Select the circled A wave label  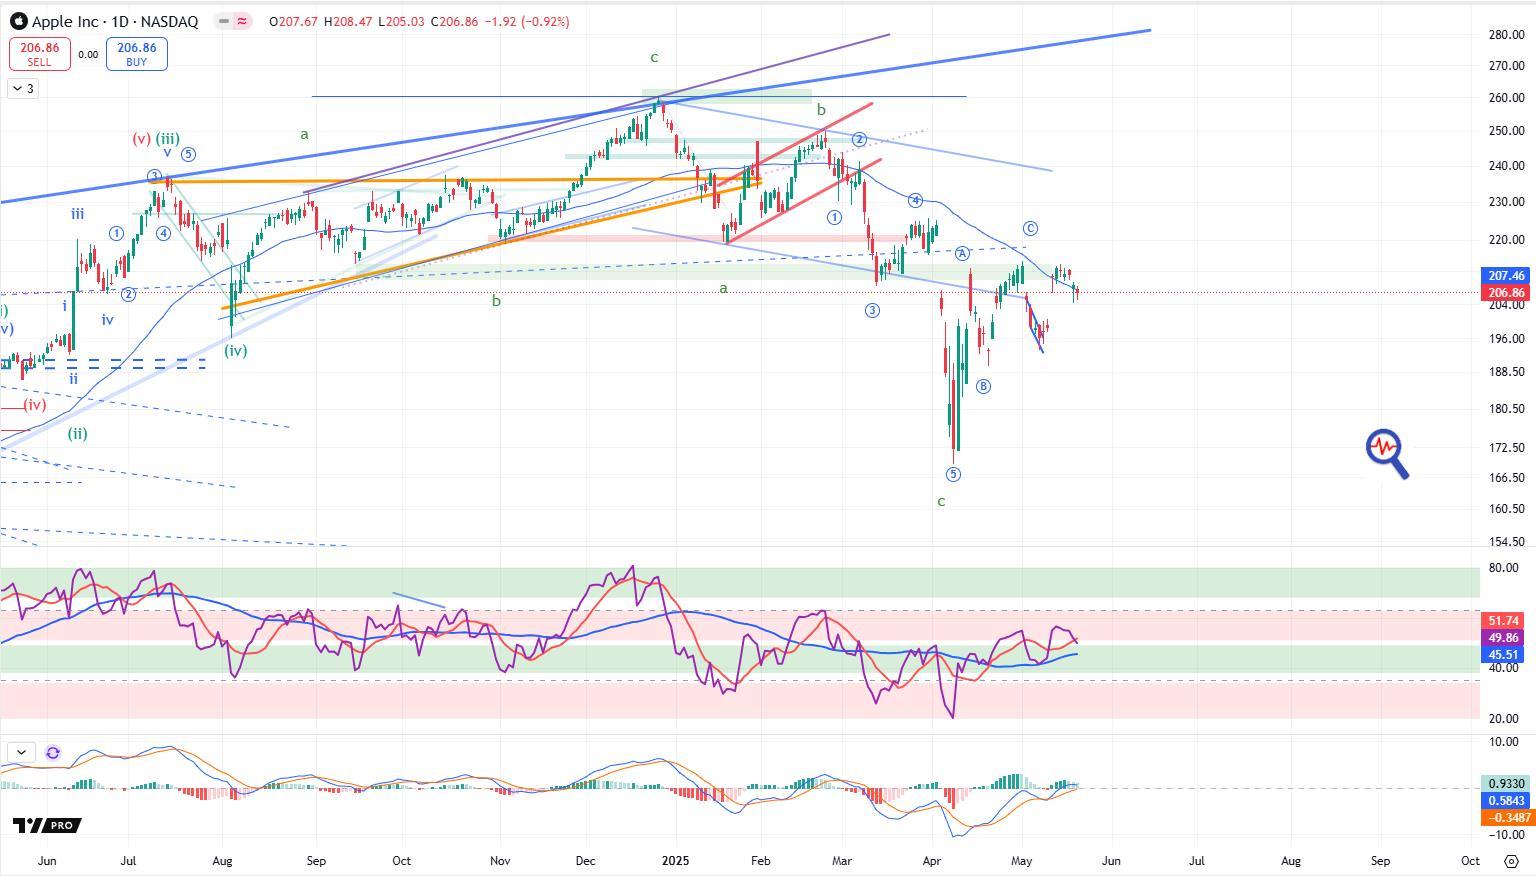pos(962,253)
